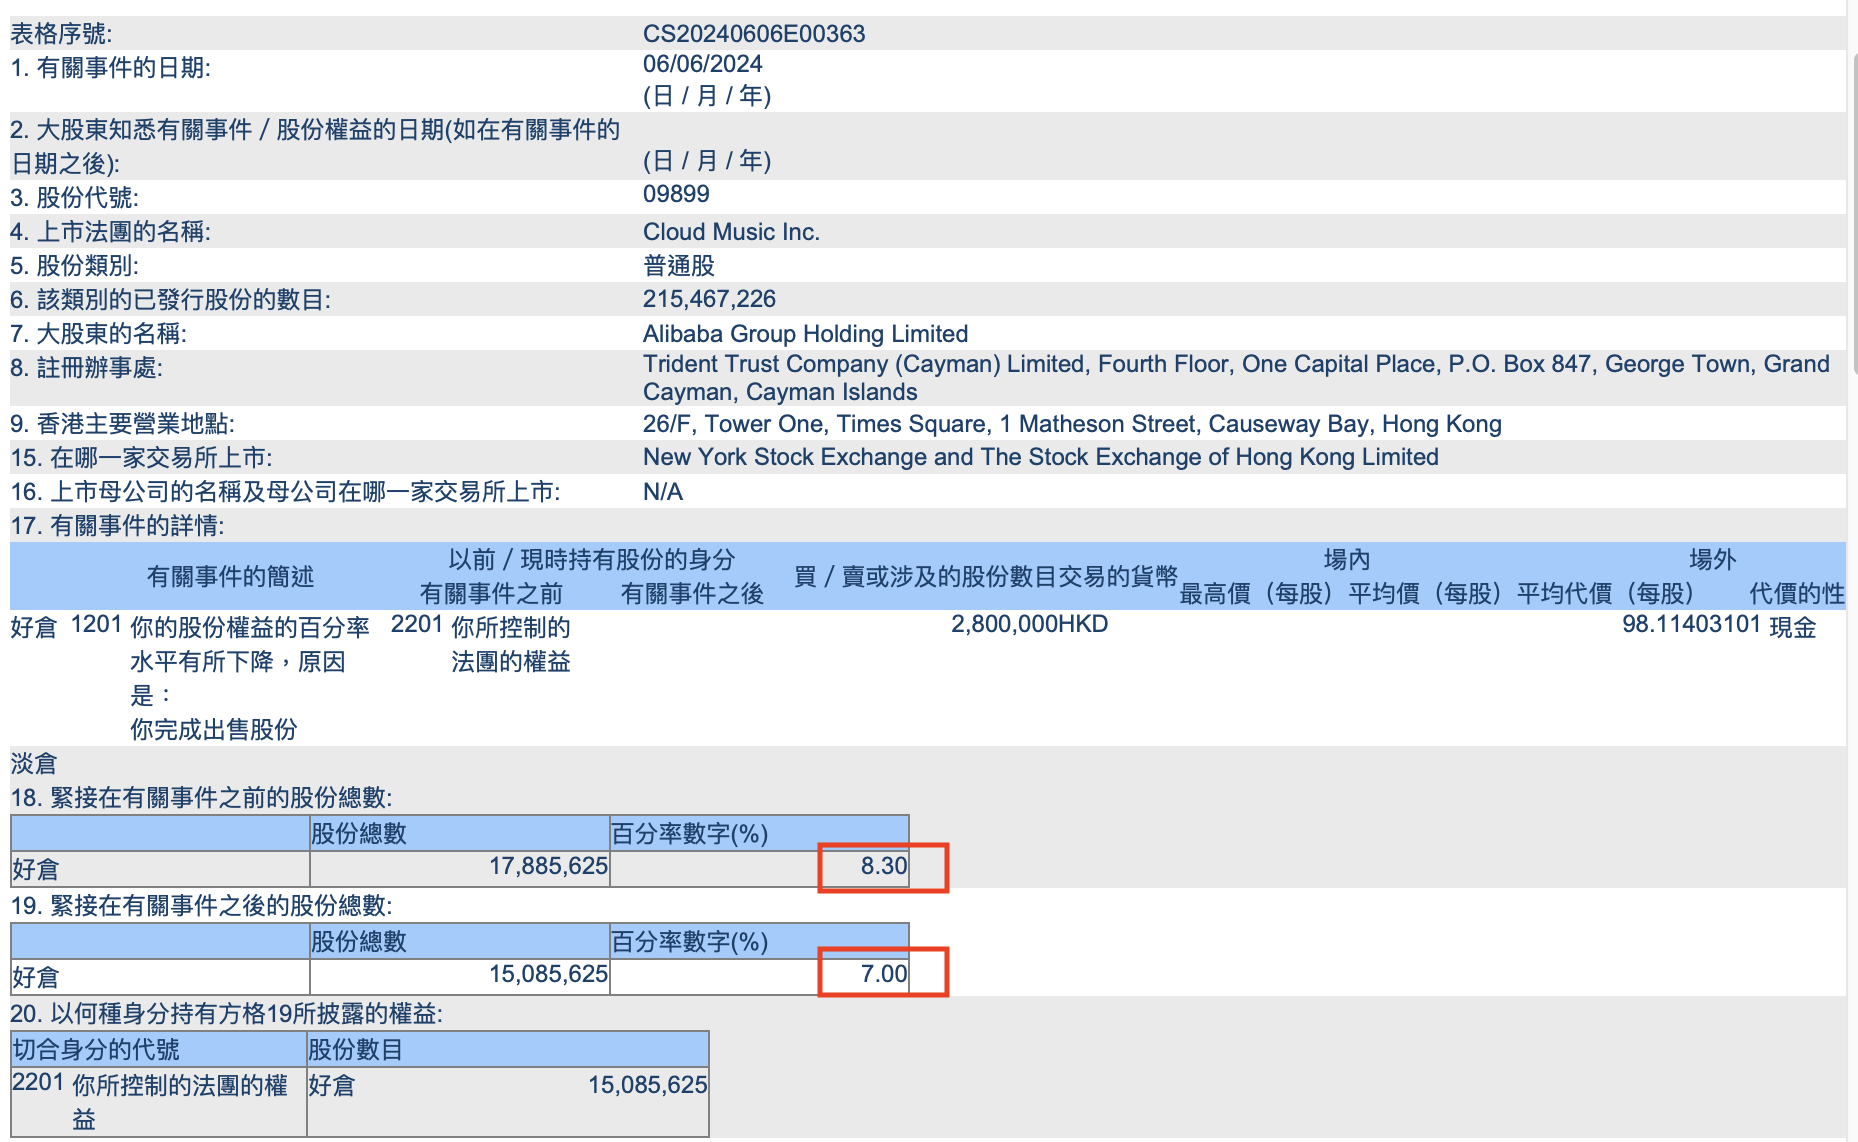Select code "2201" in the section 20 table
The image size is (1858, 1142).
tap(38, 1083)
